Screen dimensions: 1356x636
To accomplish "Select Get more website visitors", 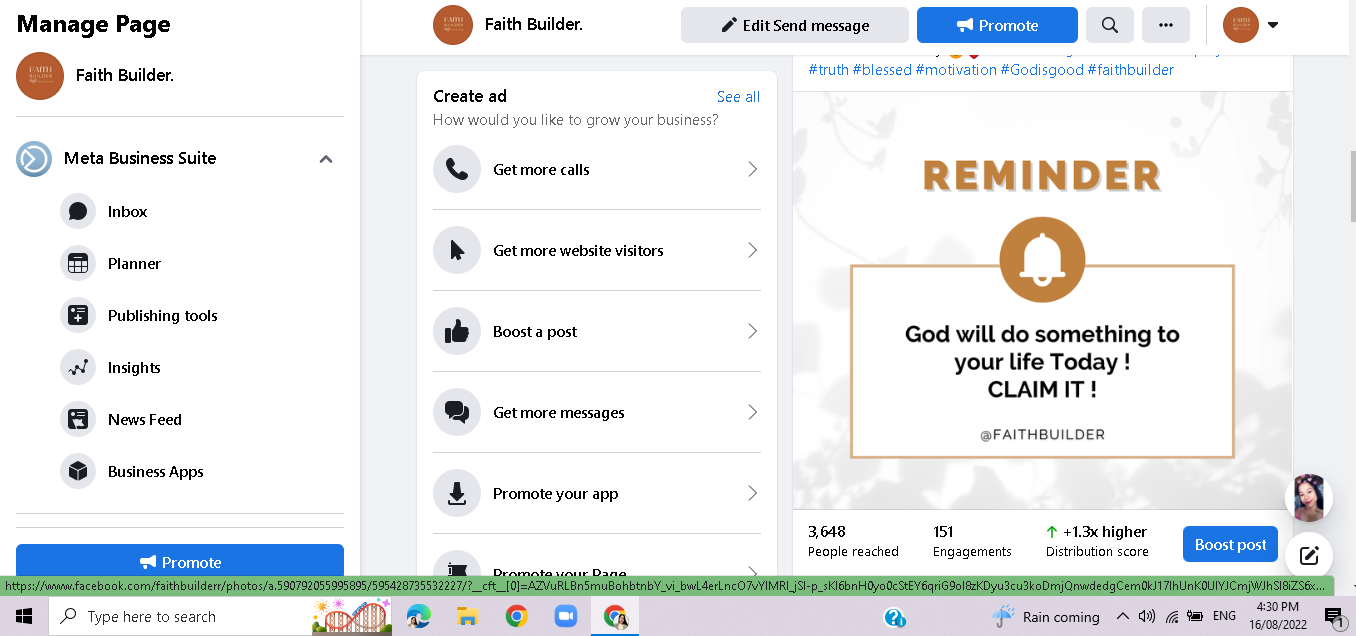I will 597,251.
